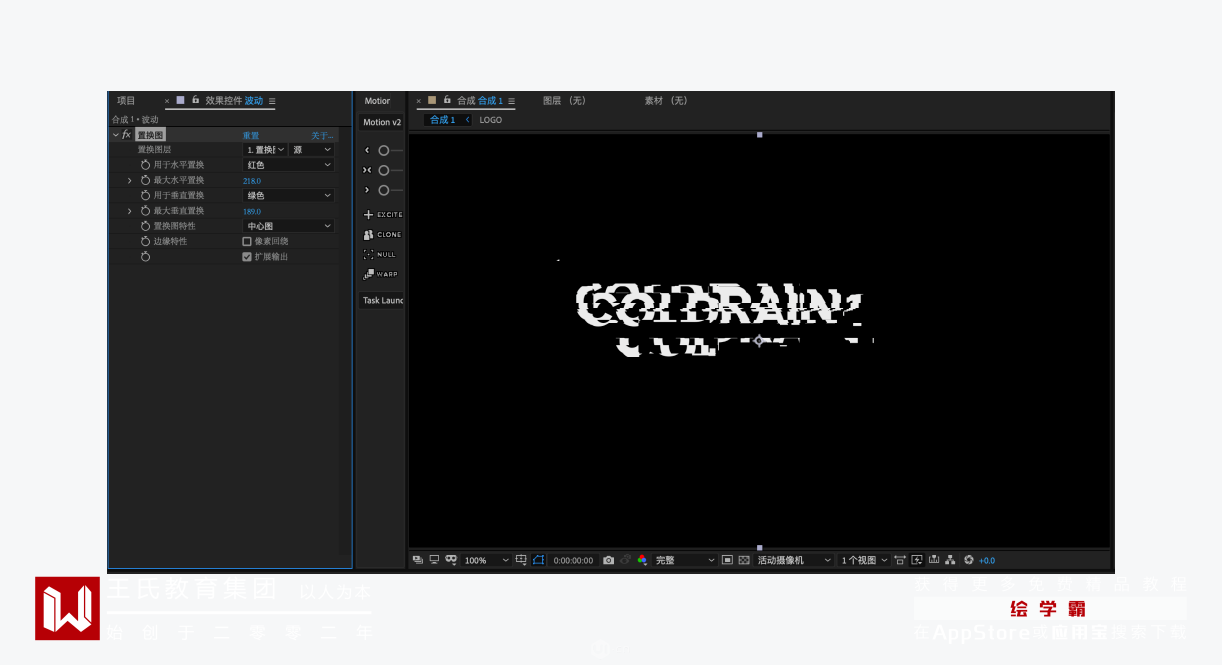Toggle region of interest
This screenshot has width=1222, height=665.
[x=727, y=560]
